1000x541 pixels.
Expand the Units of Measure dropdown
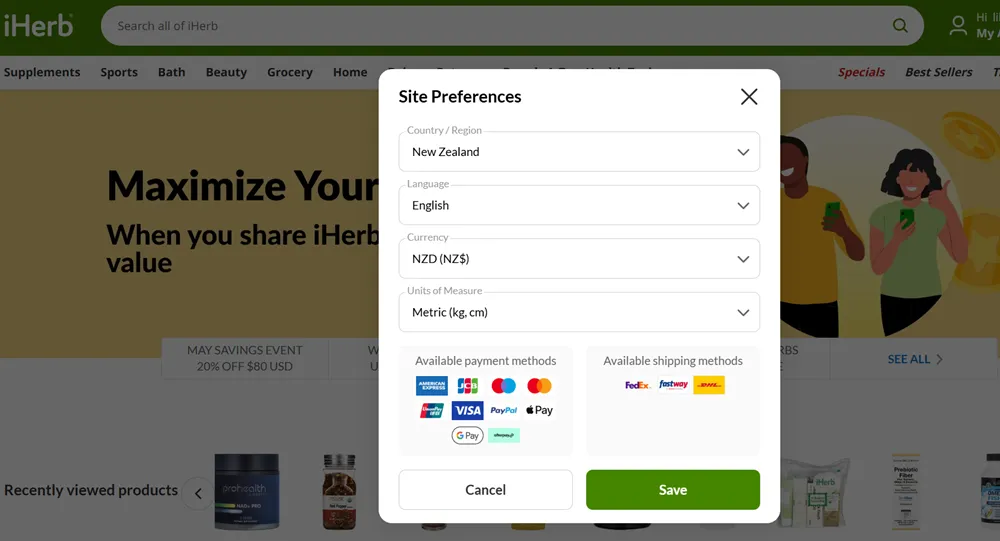[579, 312]
